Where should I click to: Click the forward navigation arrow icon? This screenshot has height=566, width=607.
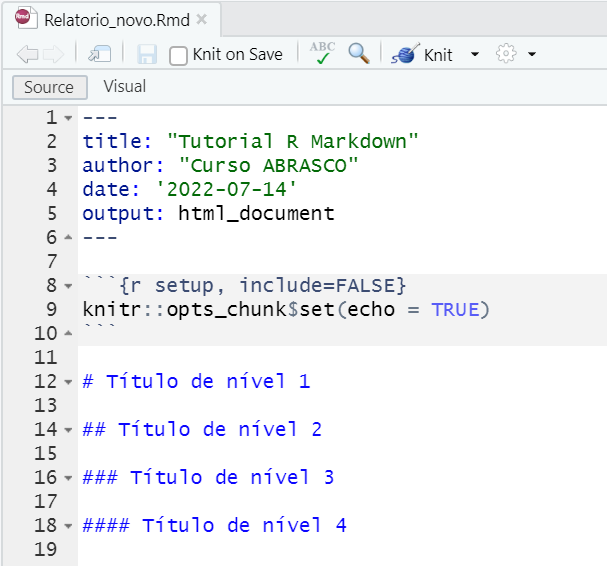point(53,54)
